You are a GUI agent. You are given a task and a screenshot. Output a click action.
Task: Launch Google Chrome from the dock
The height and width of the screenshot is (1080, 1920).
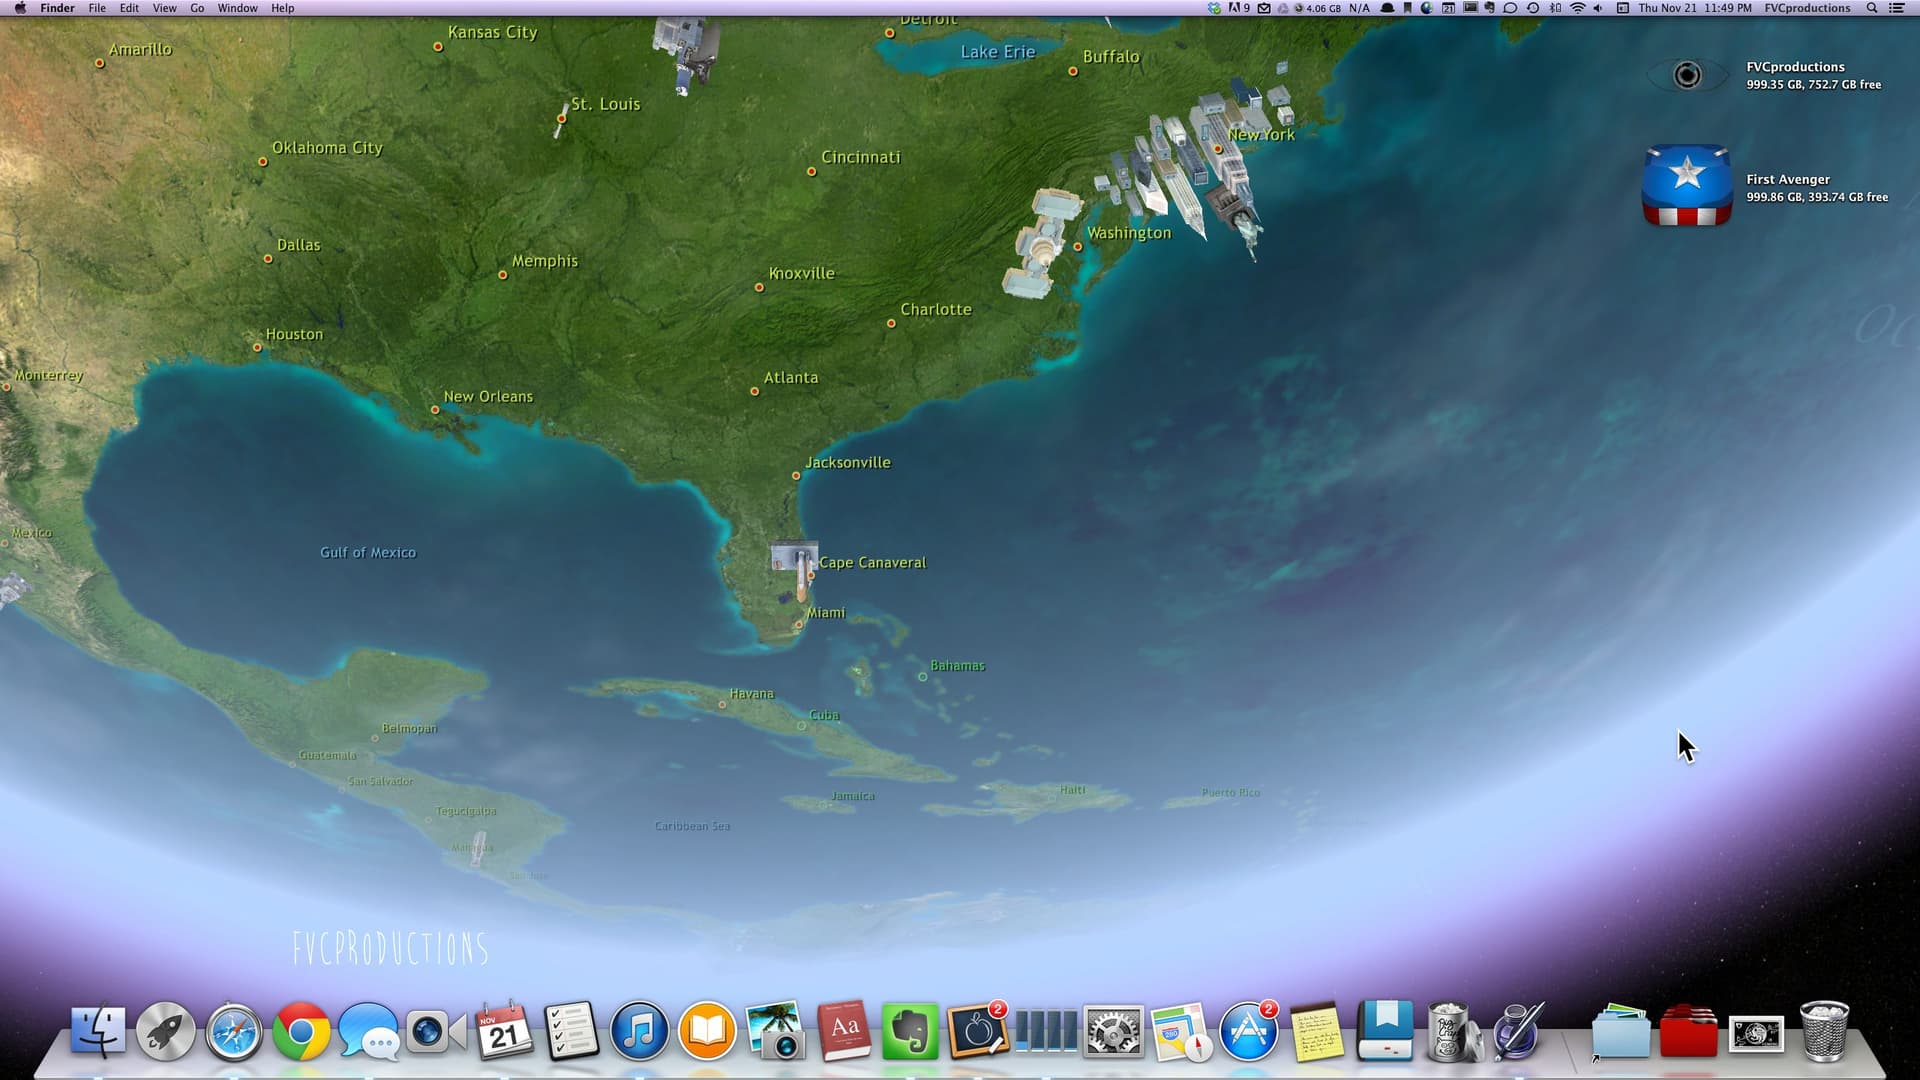tap(301, 1031)
